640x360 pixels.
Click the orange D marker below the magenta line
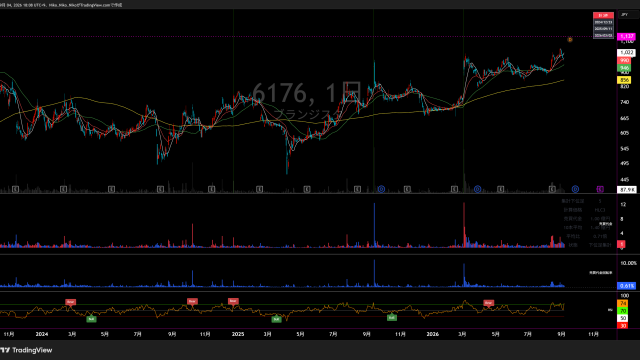coord(570,40)
